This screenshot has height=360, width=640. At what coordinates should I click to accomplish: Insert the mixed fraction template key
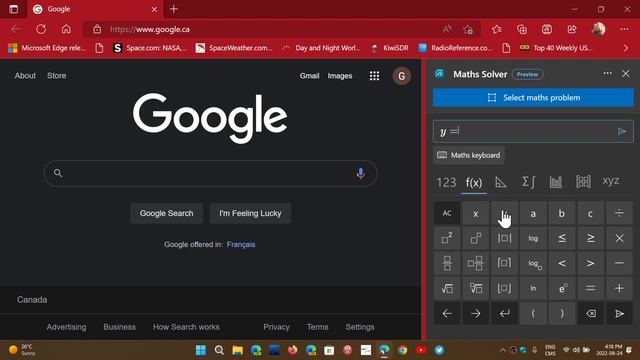pyautogui.click(x=476, y=263)
